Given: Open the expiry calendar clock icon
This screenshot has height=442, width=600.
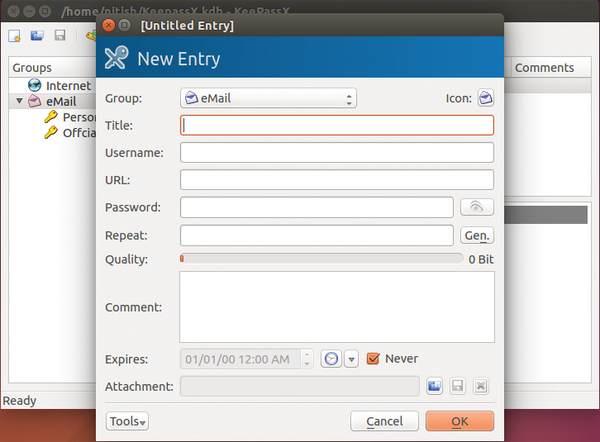Looking at the screenshot, I should (331, 359).
